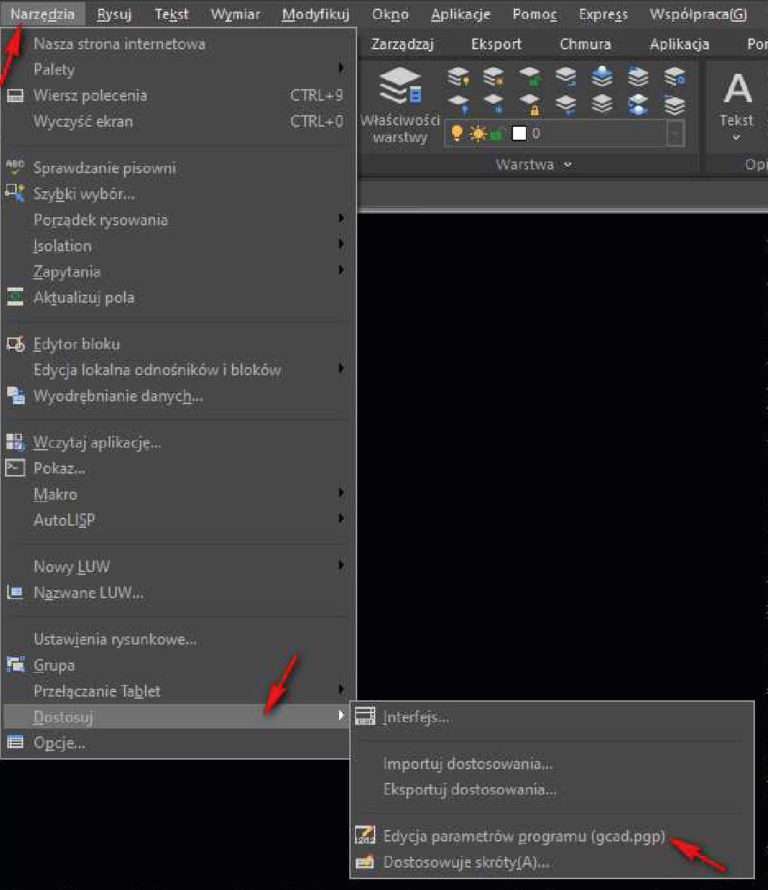Expand the Tekst button dropdown arrow
The width and height of the screenshot is (768, 890).
[737, 137]
